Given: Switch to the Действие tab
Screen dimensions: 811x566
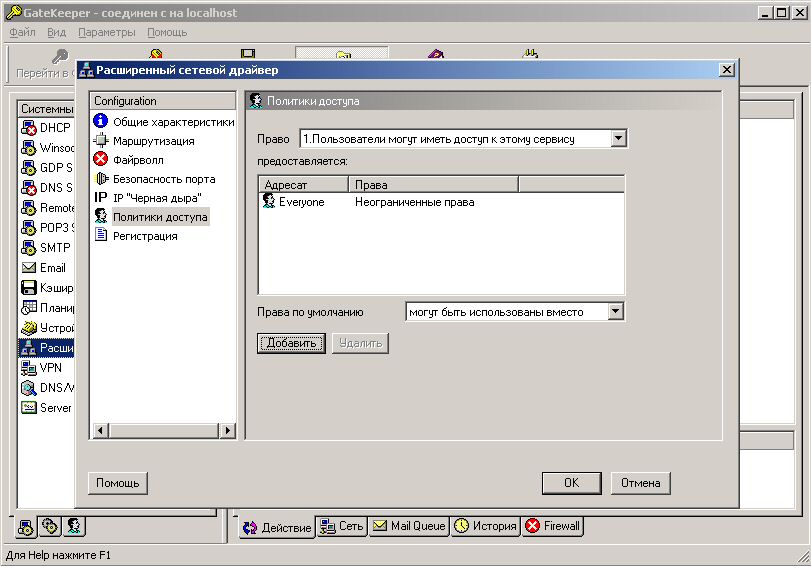Looking at the screenshot, I should tap(277, 527).
